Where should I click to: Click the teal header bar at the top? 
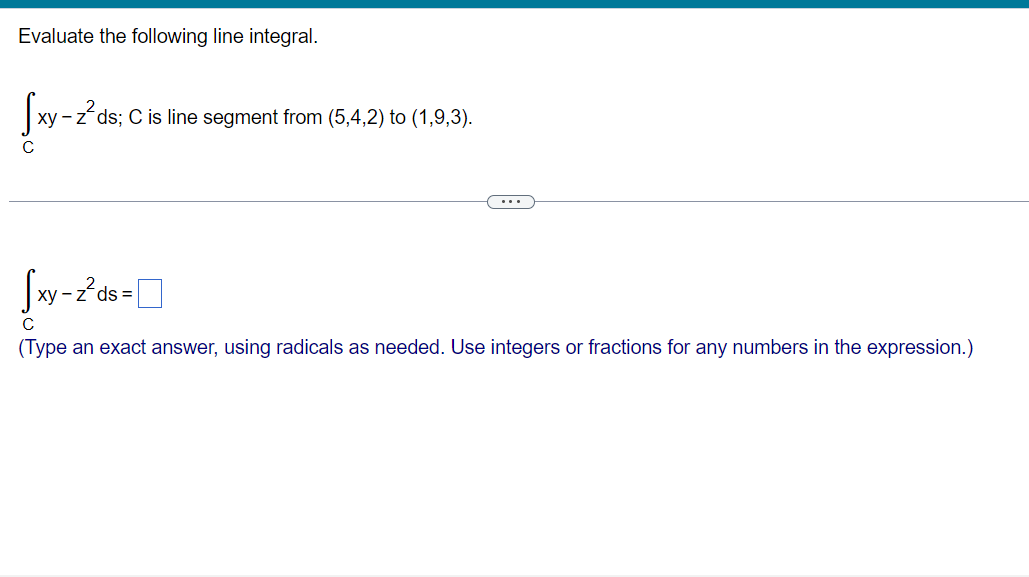click(x=514, y=4)
